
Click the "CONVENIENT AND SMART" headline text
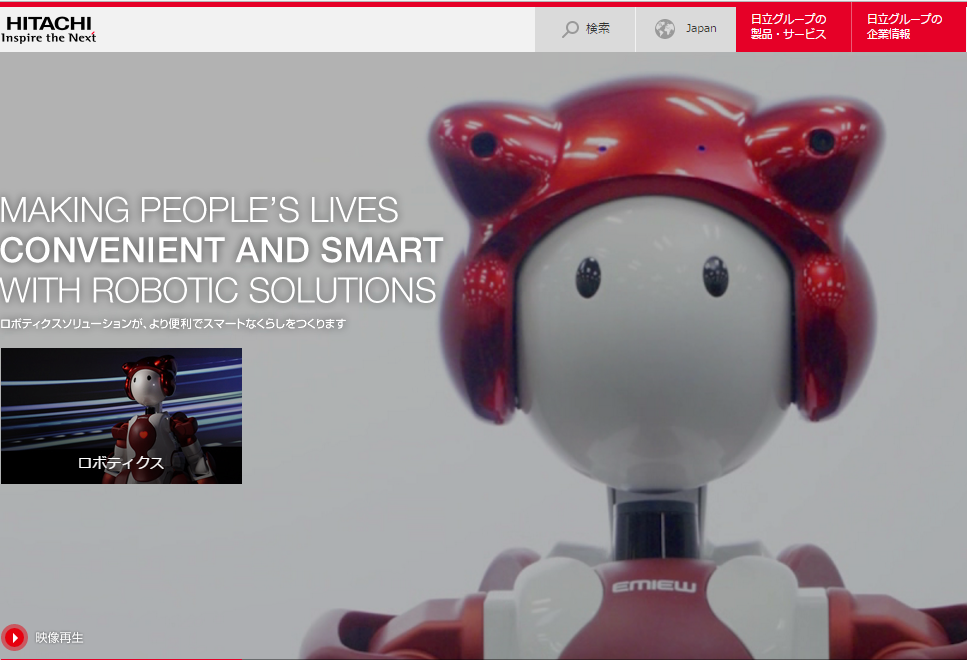click(x=222, y=250)
